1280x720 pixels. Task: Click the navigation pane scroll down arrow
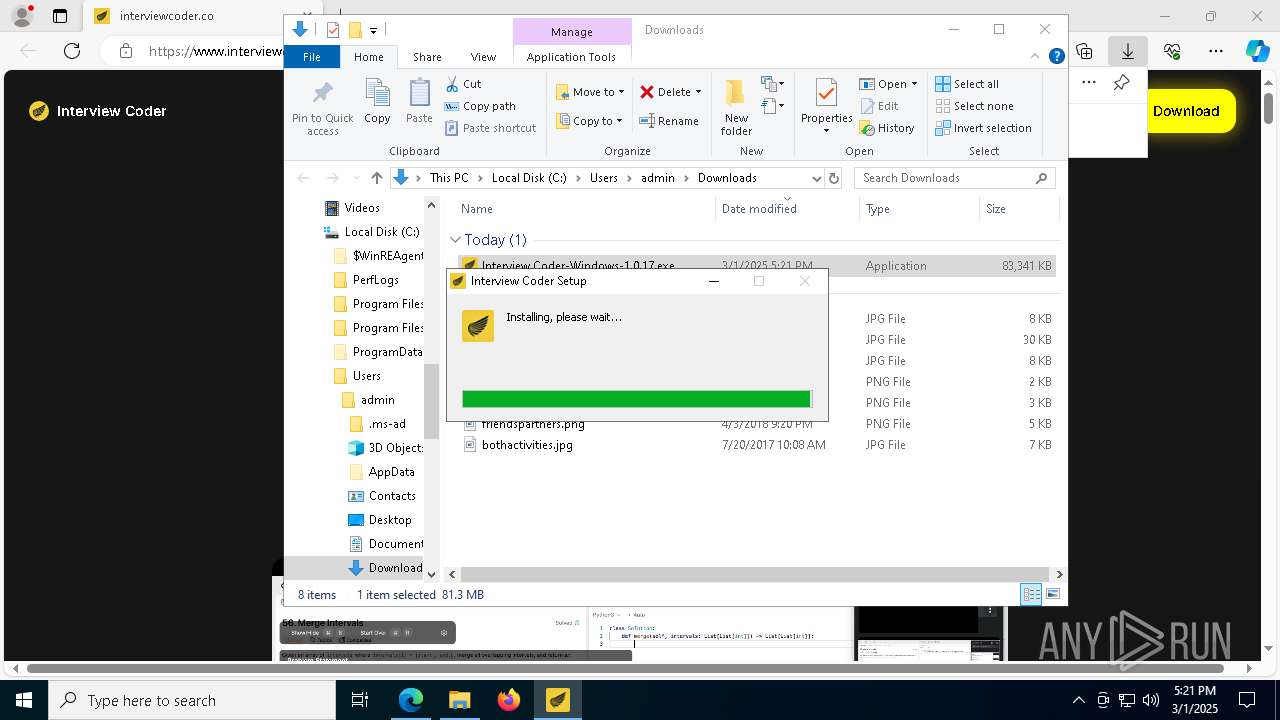pyautogui.click(x=432, y=574)
